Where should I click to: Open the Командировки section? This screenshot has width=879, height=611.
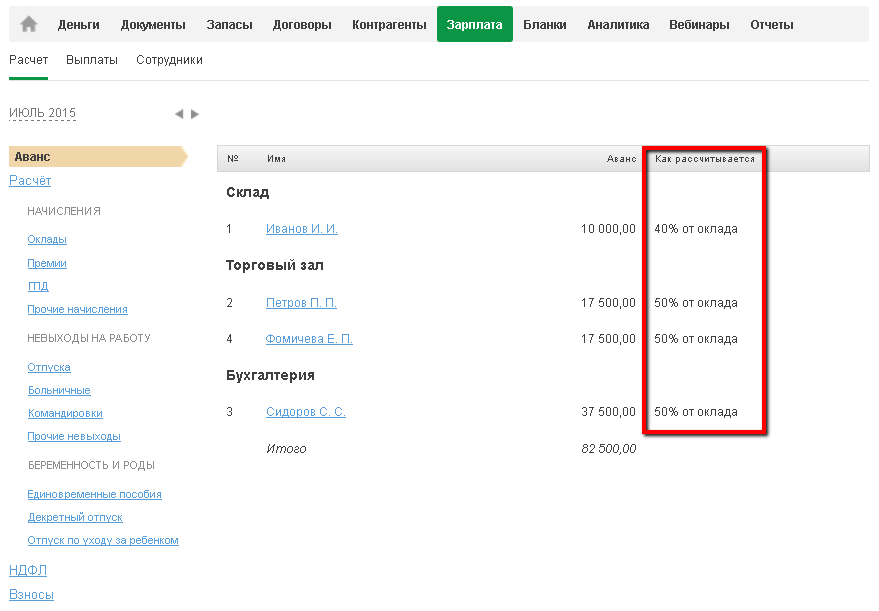pyautogui.click(x=65, y=414)
